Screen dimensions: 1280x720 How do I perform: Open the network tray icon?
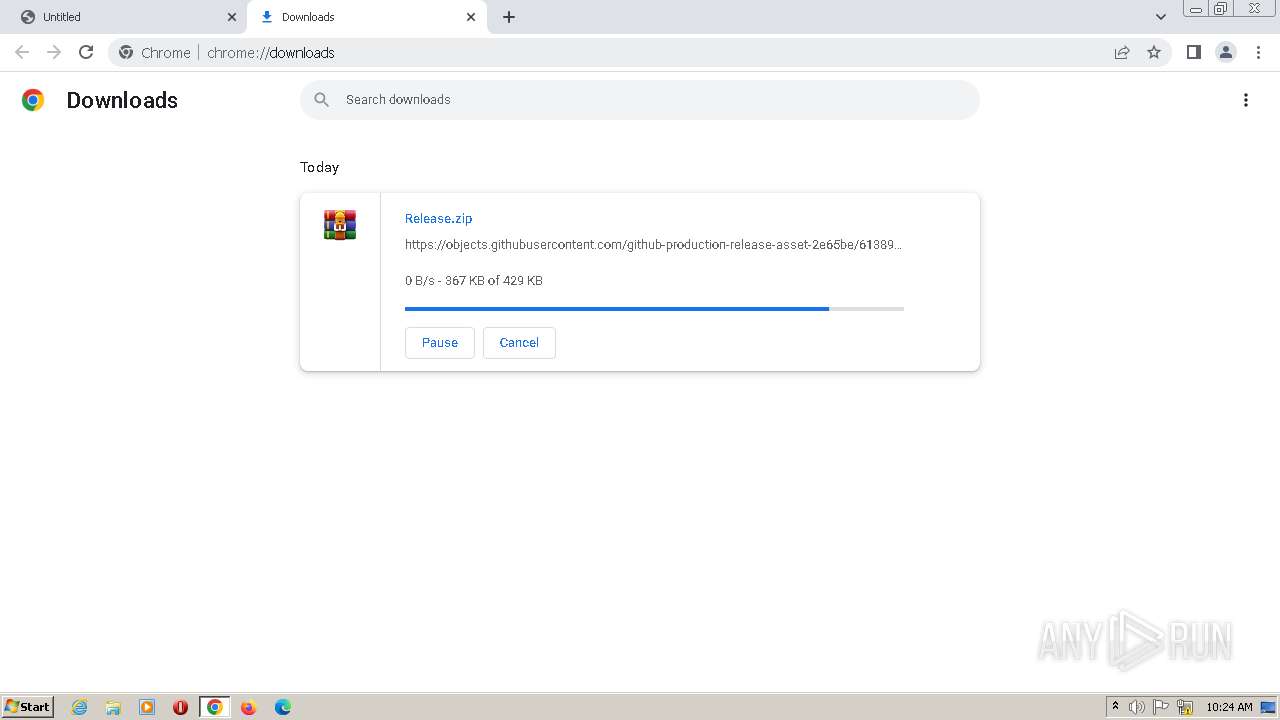coord(1186,707)
